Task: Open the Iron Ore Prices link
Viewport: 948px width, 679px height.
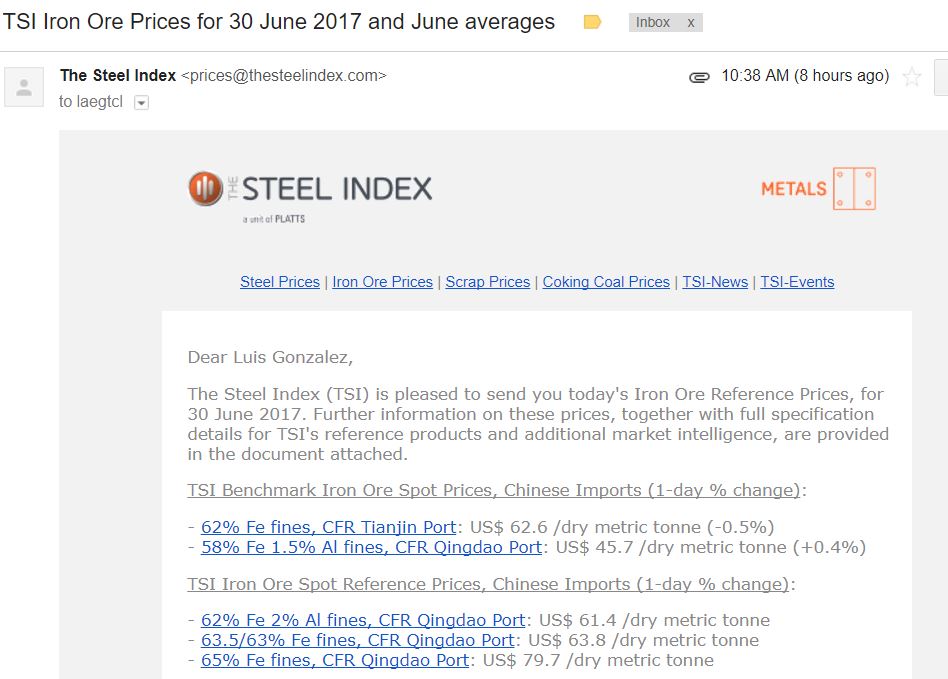Action: [383, 282]
